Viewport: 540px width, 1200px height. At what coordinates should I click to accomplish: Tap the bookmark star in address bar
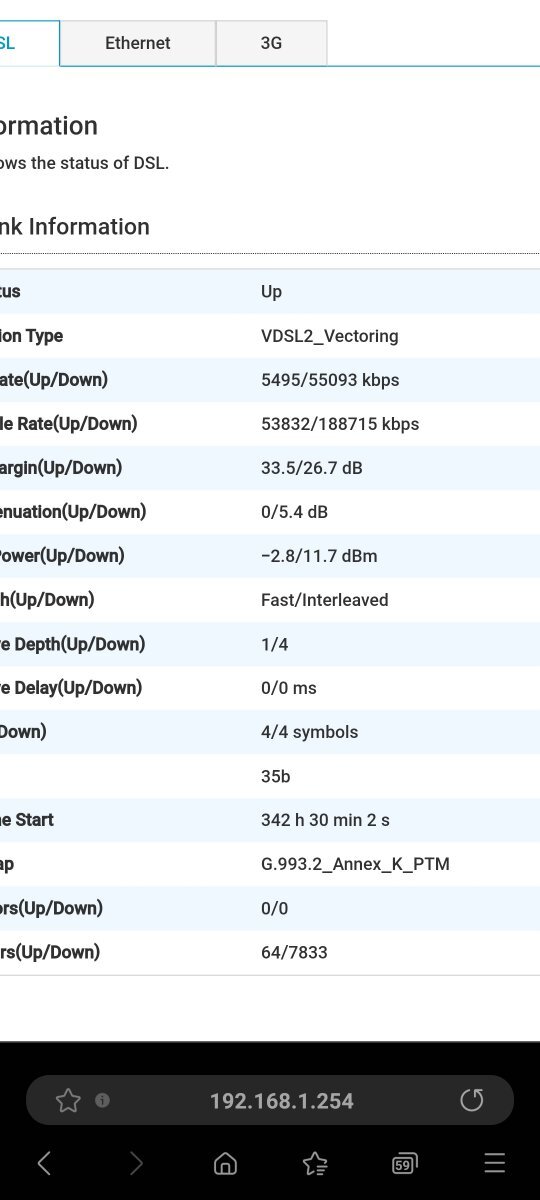68,1101
